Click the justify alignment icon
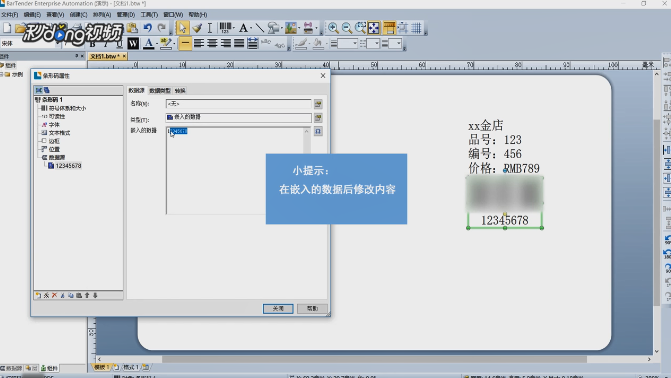 coord(239,43)
